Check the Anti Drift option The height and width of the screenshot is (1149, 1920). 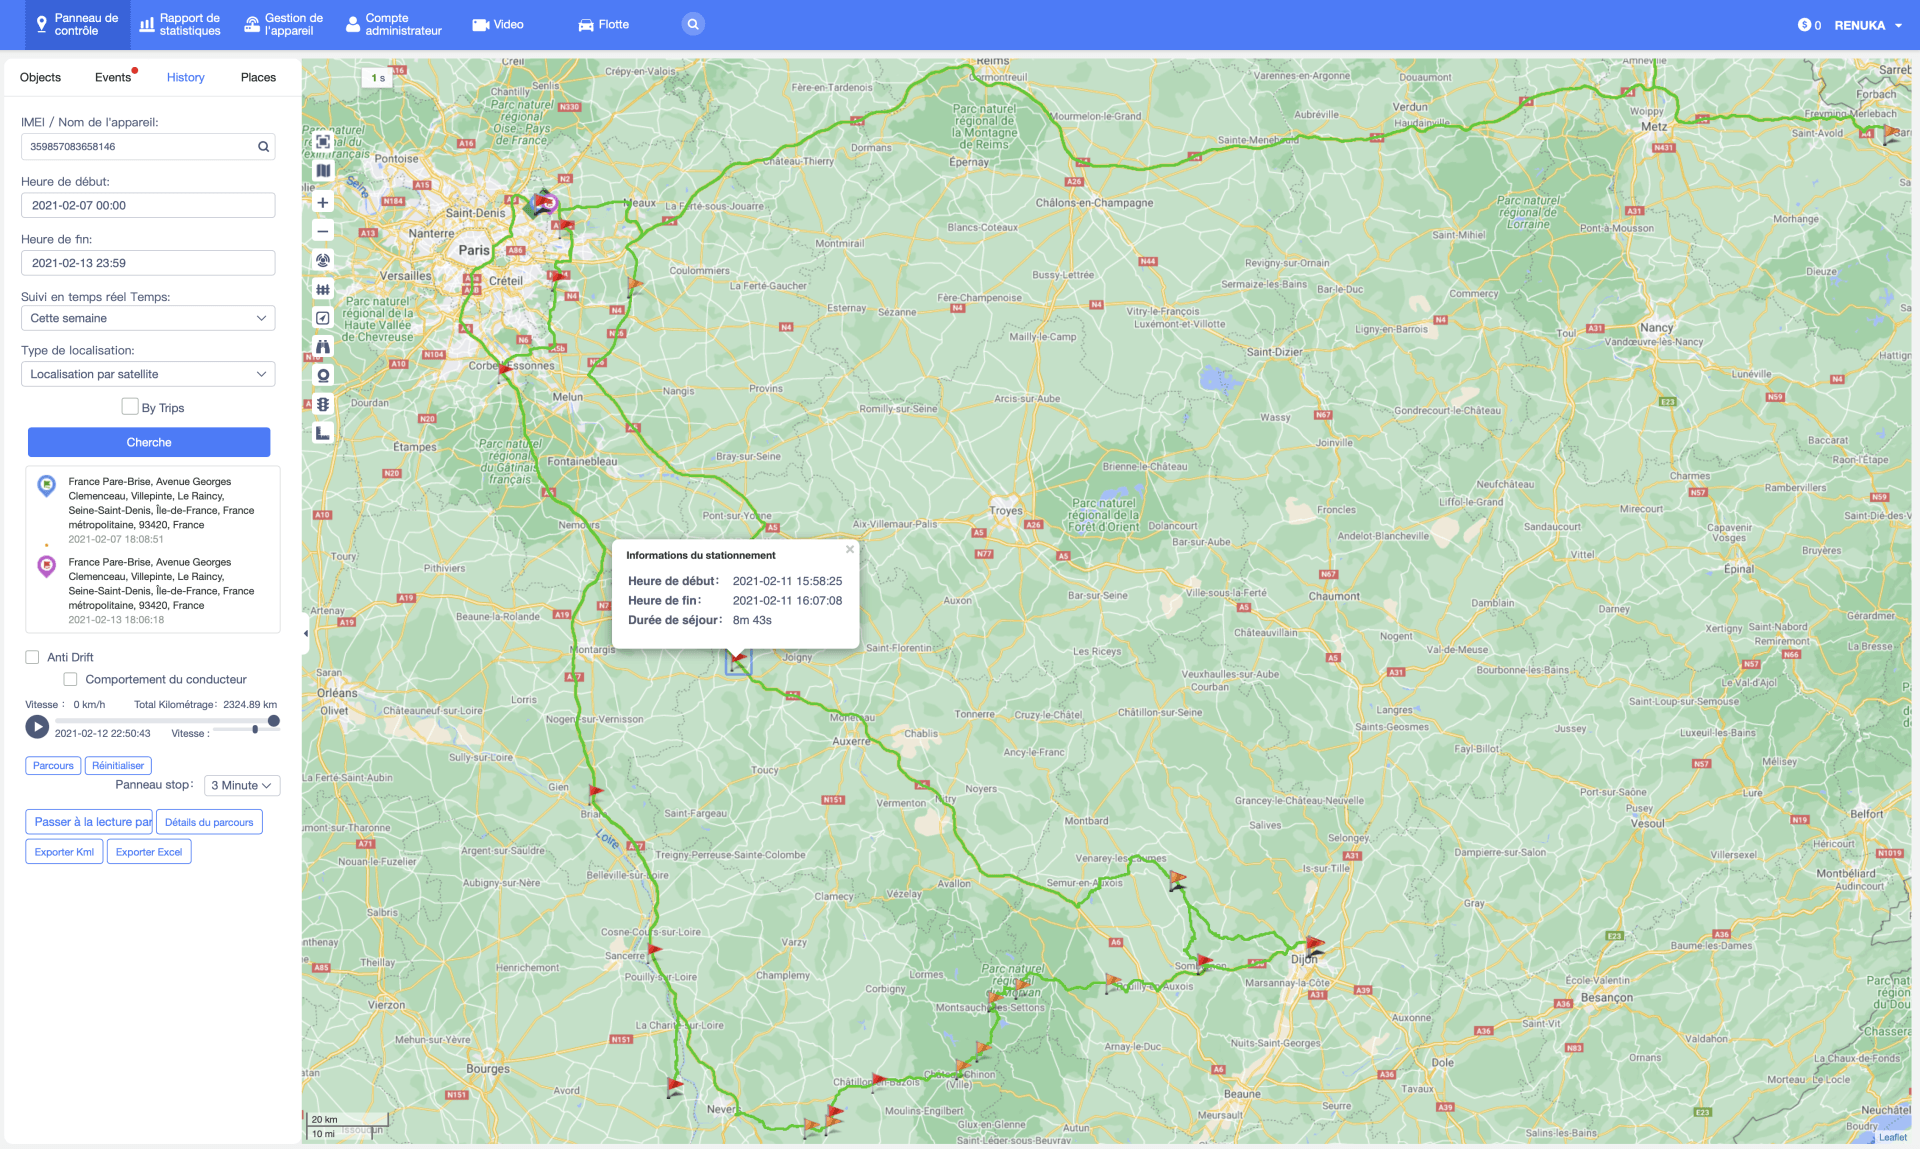click(32, 657)
